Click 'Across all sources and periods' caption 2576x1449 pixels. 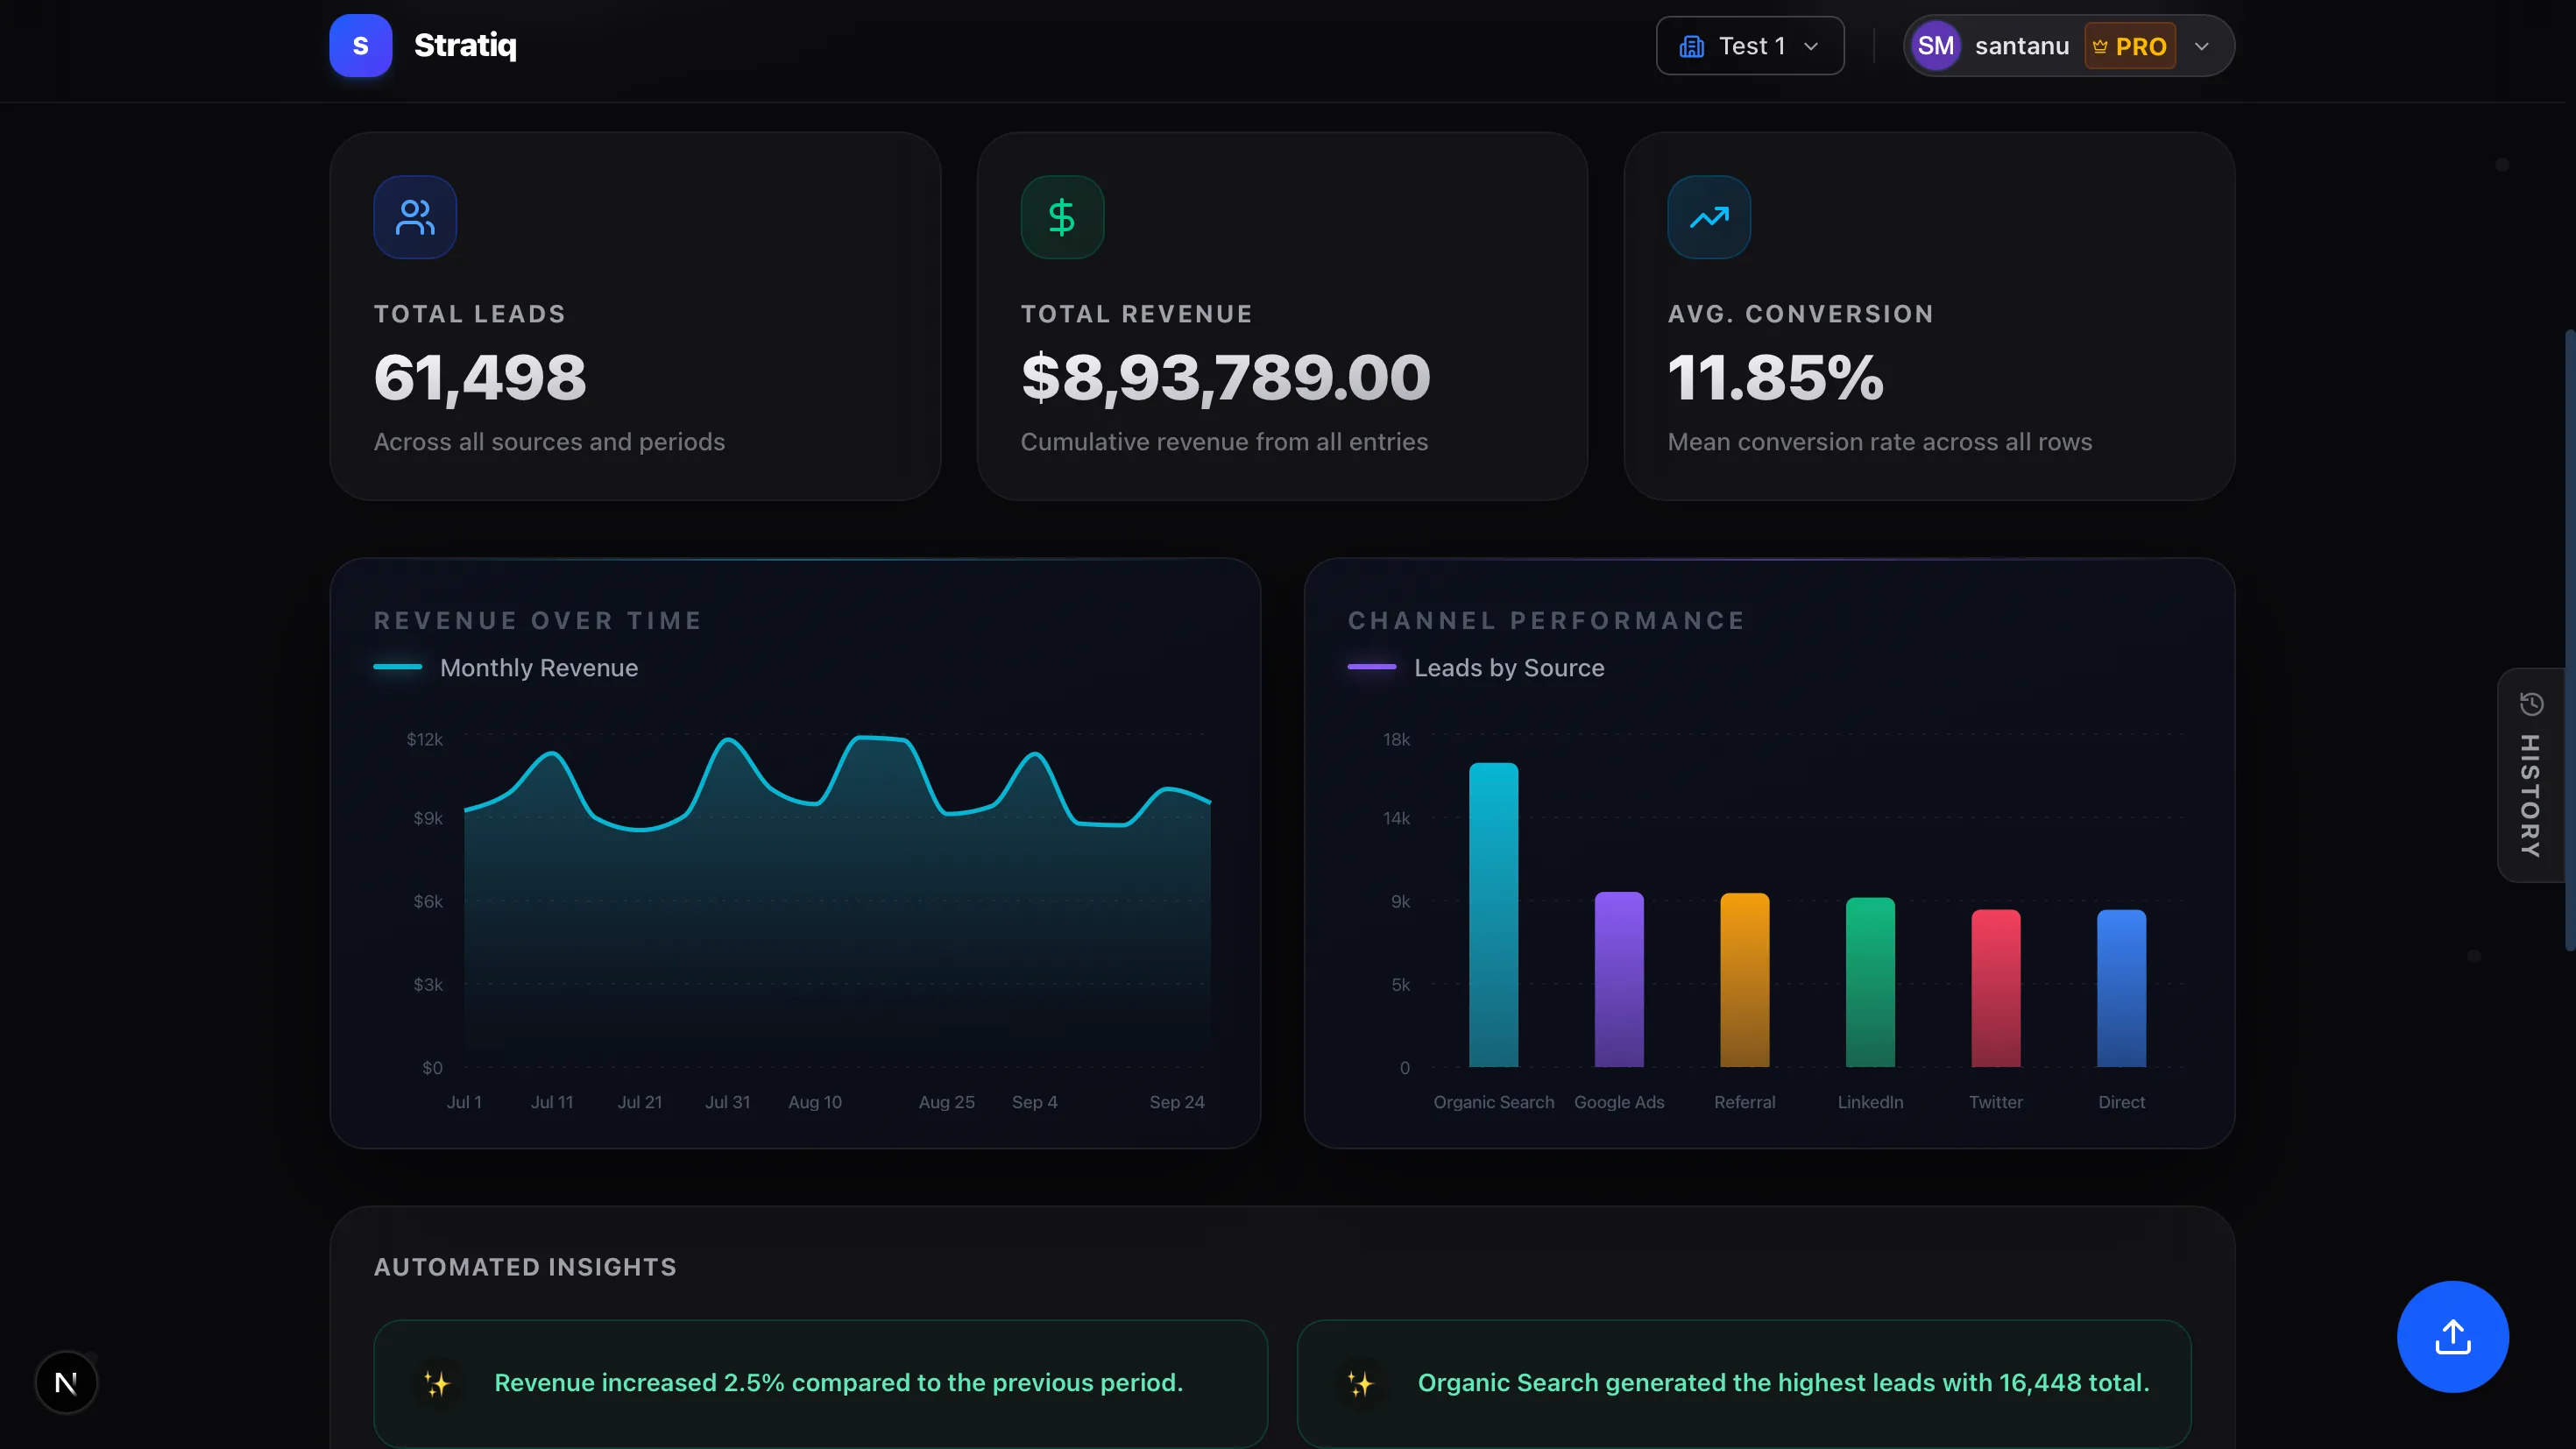(x=549, y=442)
